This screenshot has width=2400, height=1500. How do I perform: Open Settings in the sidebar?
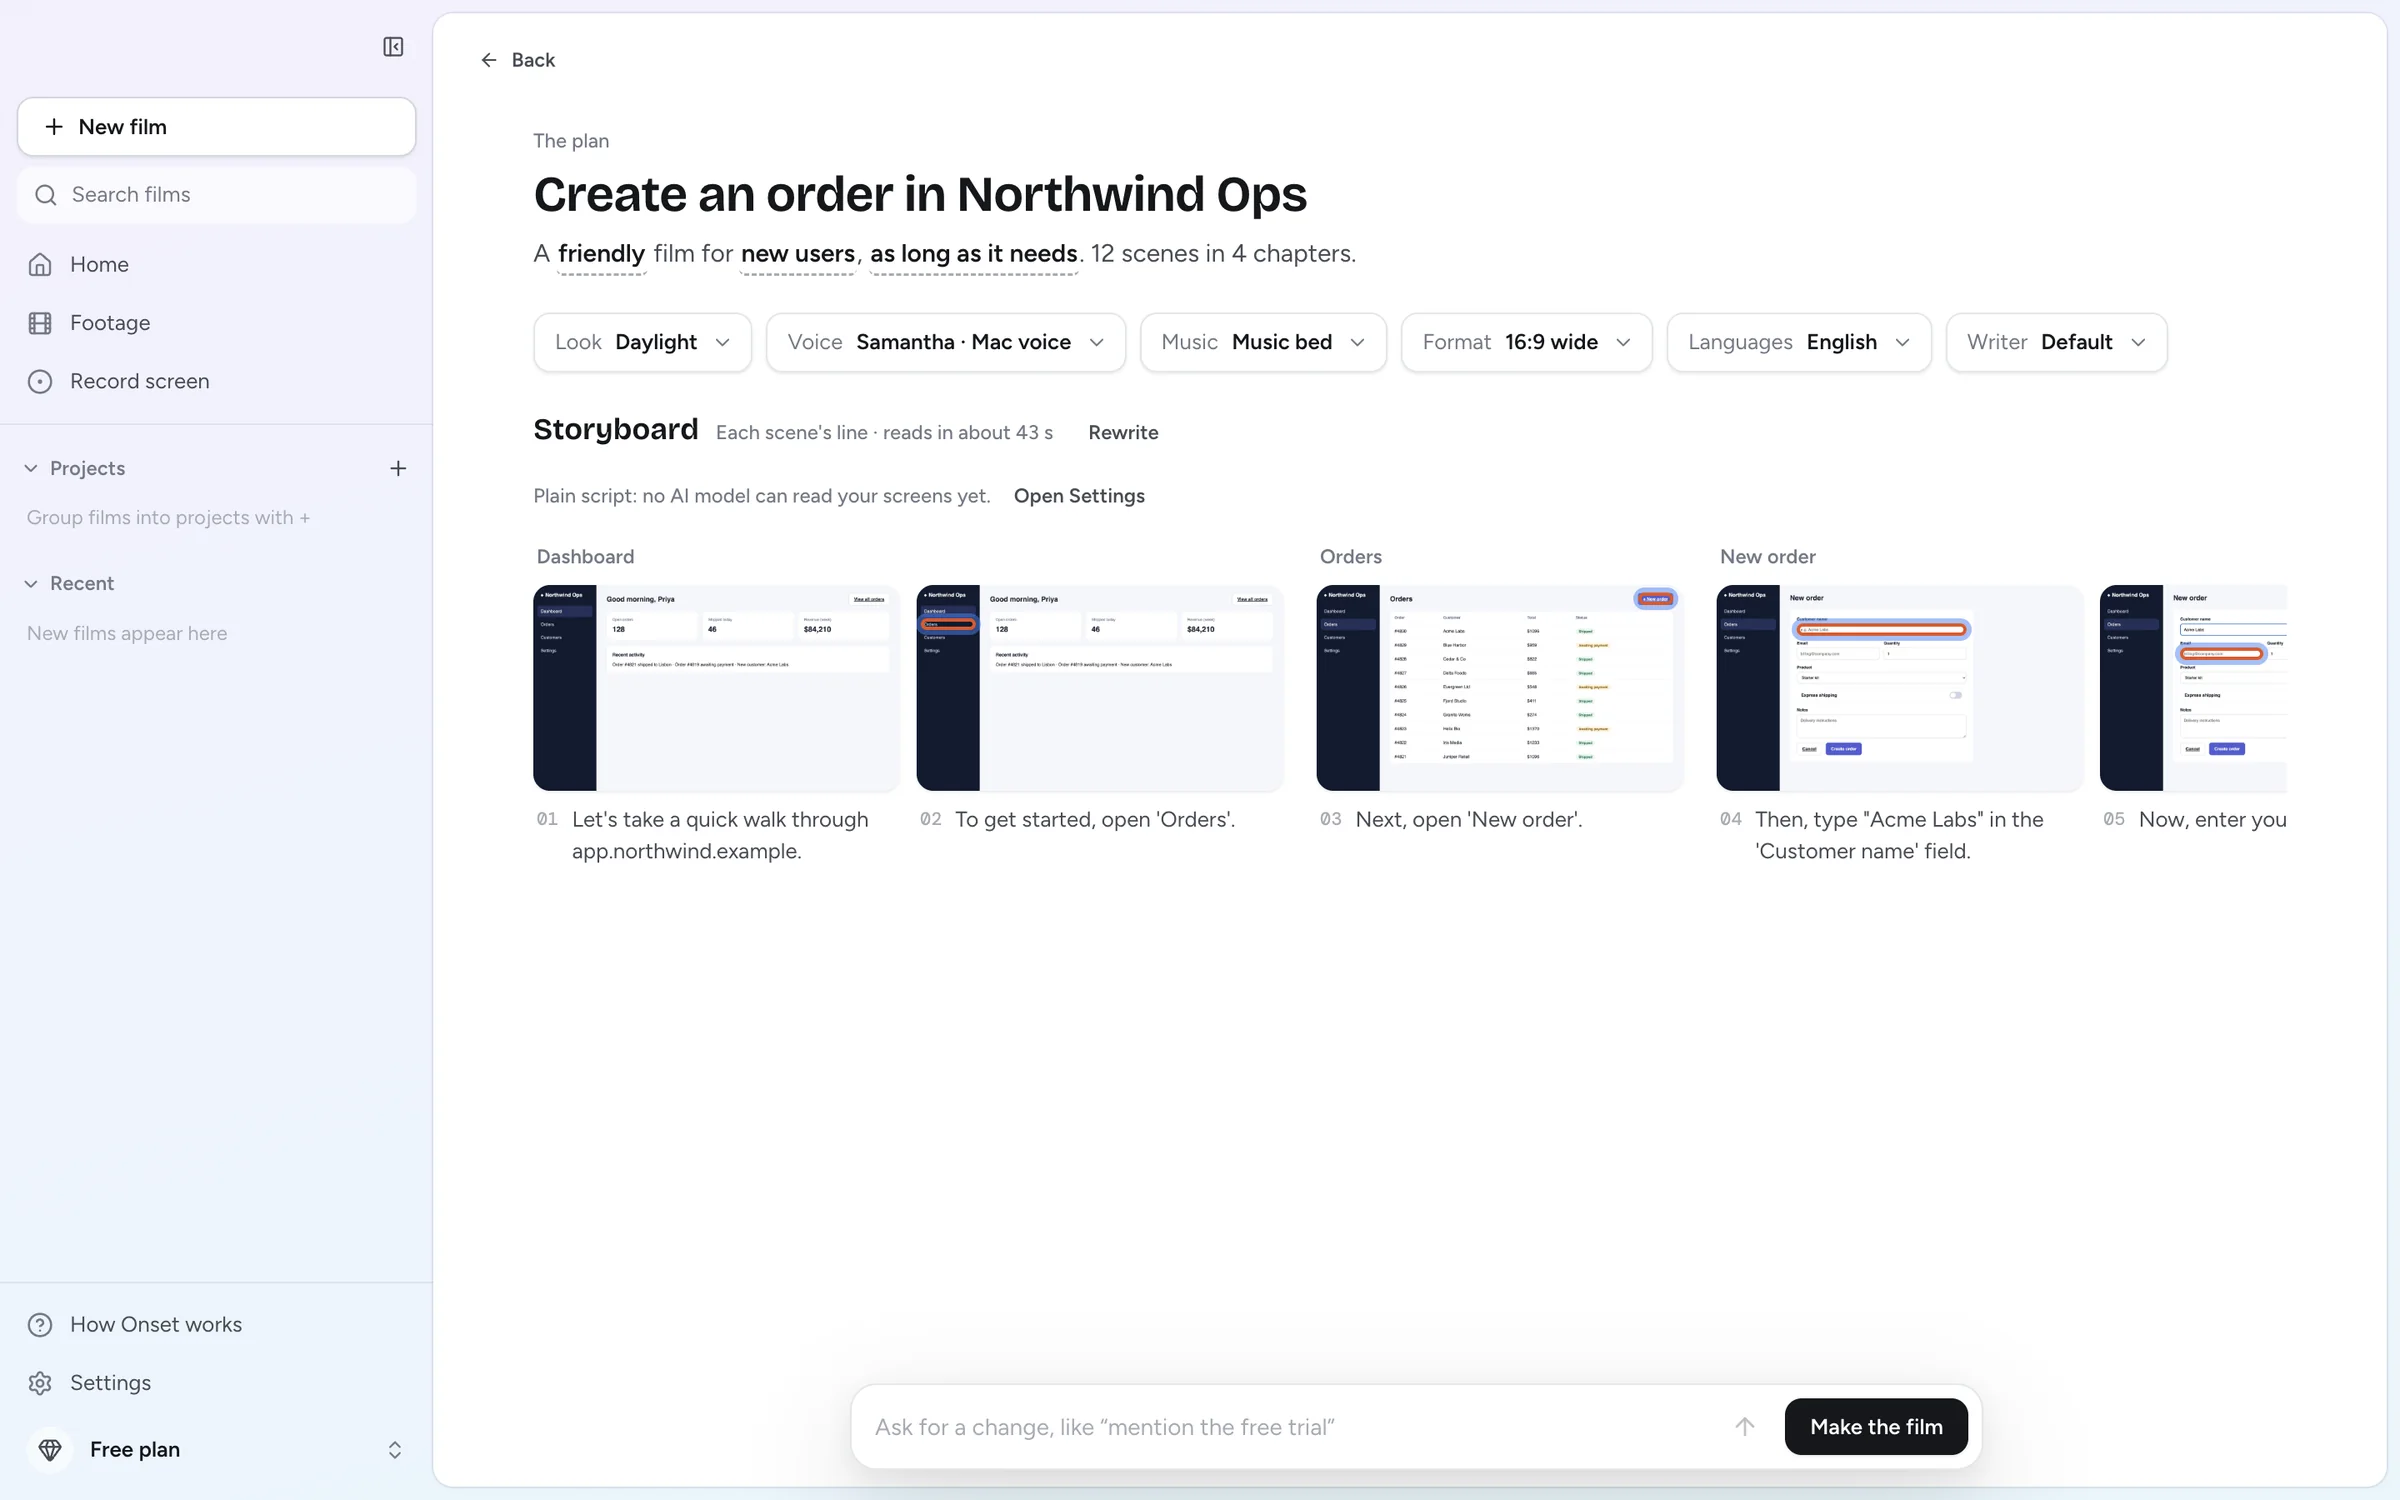click(x=216, y=1382)
